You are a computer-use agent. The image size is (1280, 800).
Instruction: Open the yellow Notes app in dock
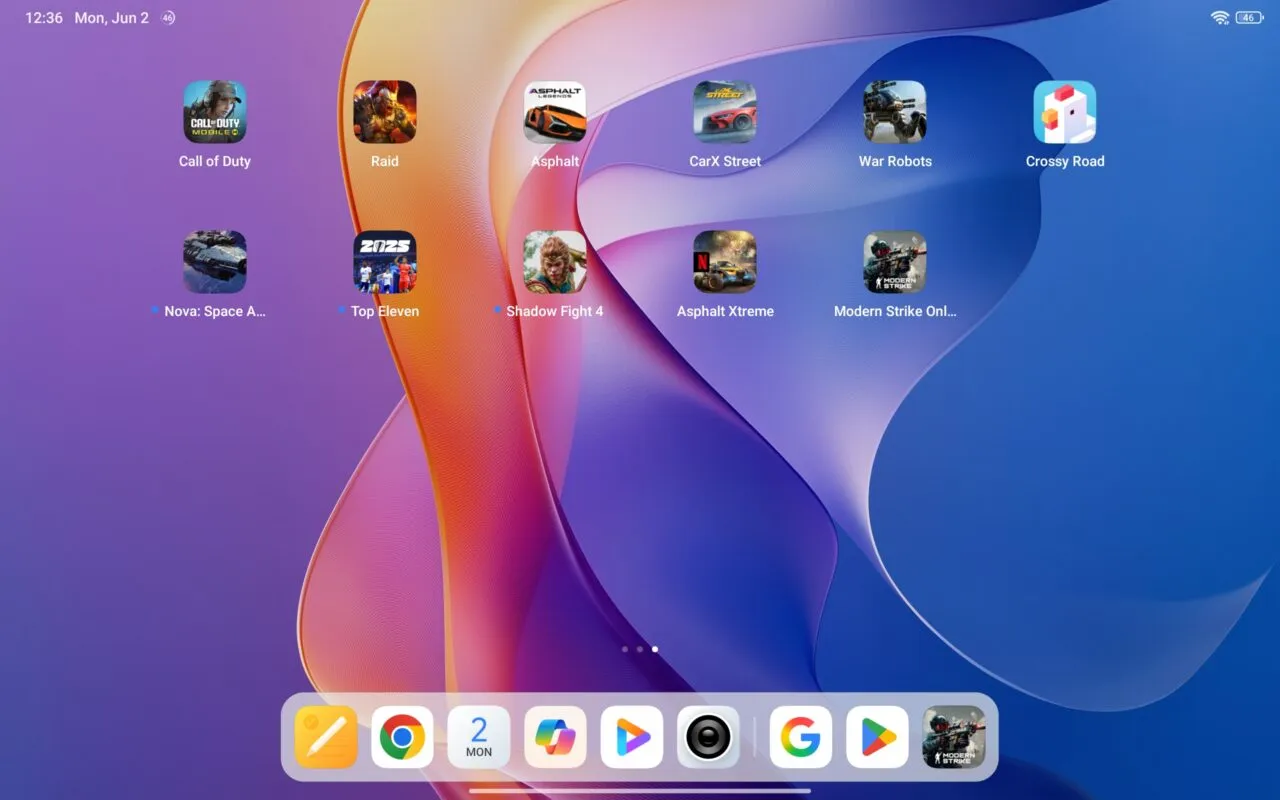326,737
